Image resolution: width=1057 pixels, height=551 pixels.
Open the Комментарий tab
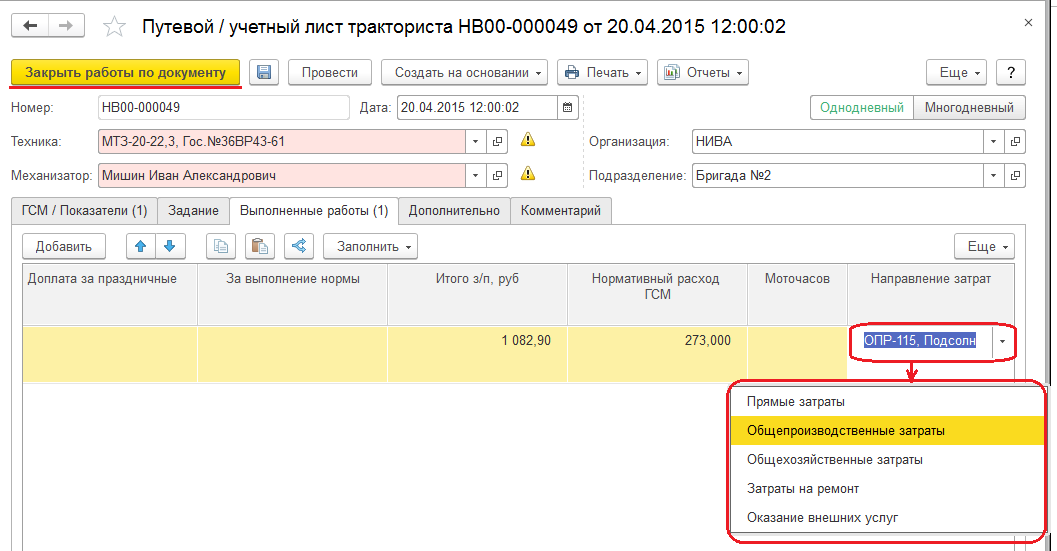click(561, 210)
